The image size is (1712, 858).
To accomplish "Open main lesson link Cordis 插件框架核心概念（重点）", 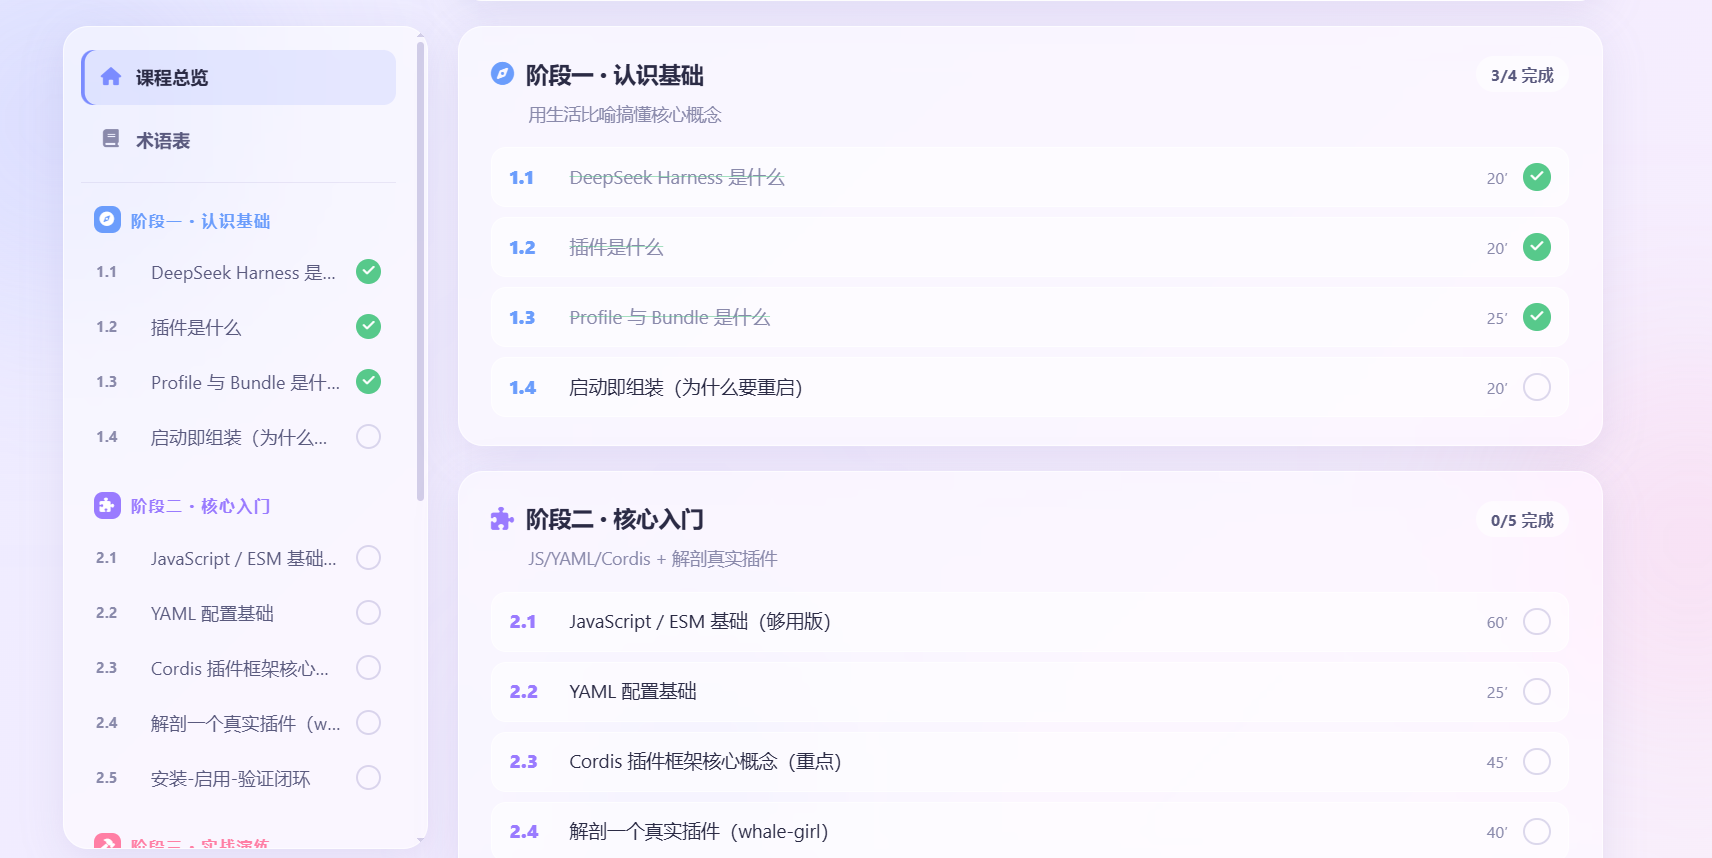I will [705, 761].
